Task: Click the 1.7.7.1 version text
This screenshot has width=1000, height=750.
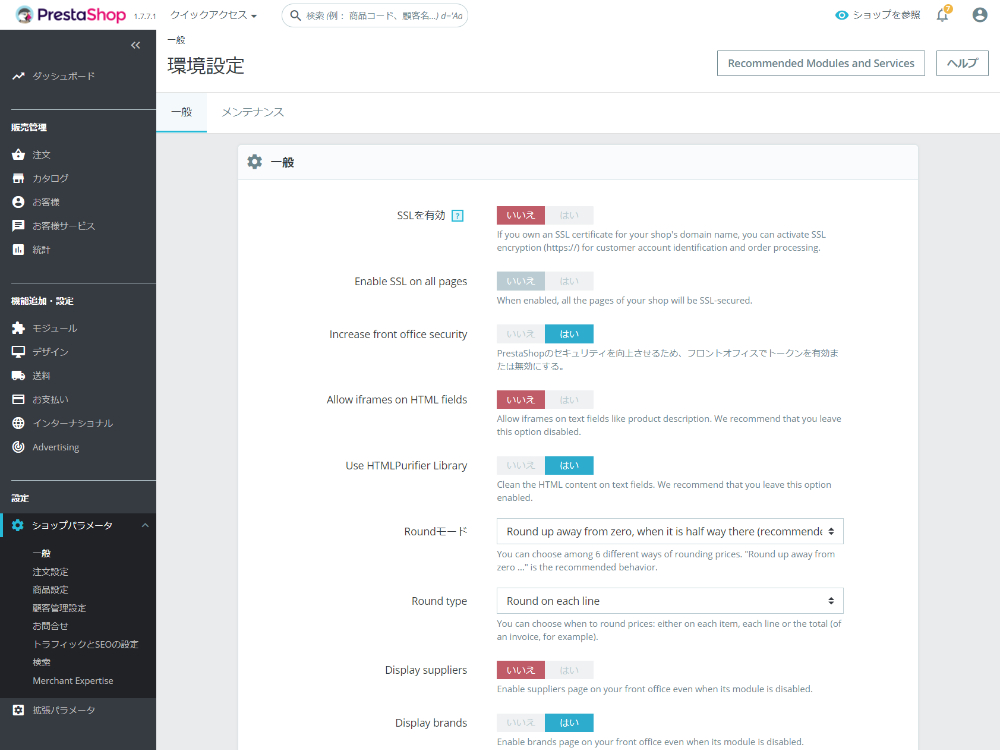Action: point(145,17)
